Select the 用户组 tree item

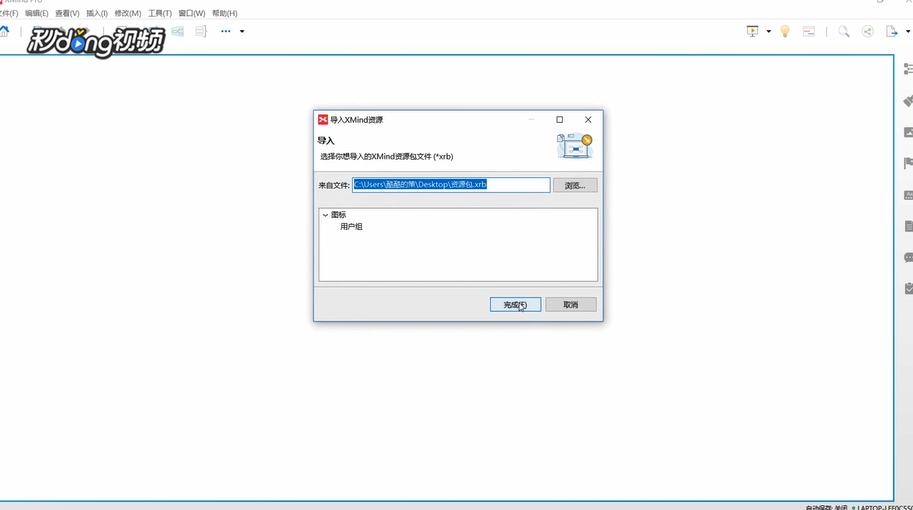click(351, 226)
